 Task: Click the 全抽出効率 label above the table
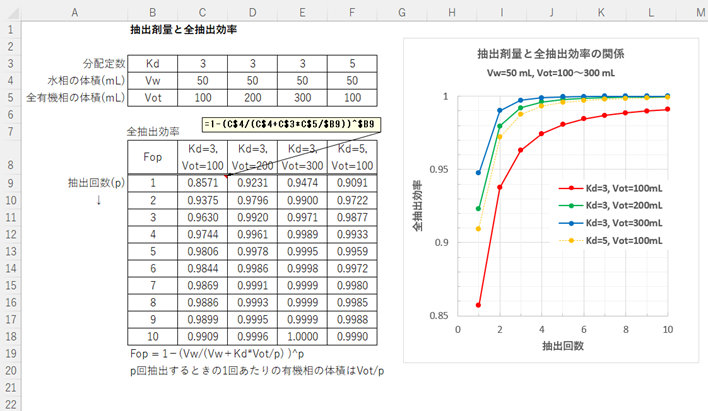[153, 131]
